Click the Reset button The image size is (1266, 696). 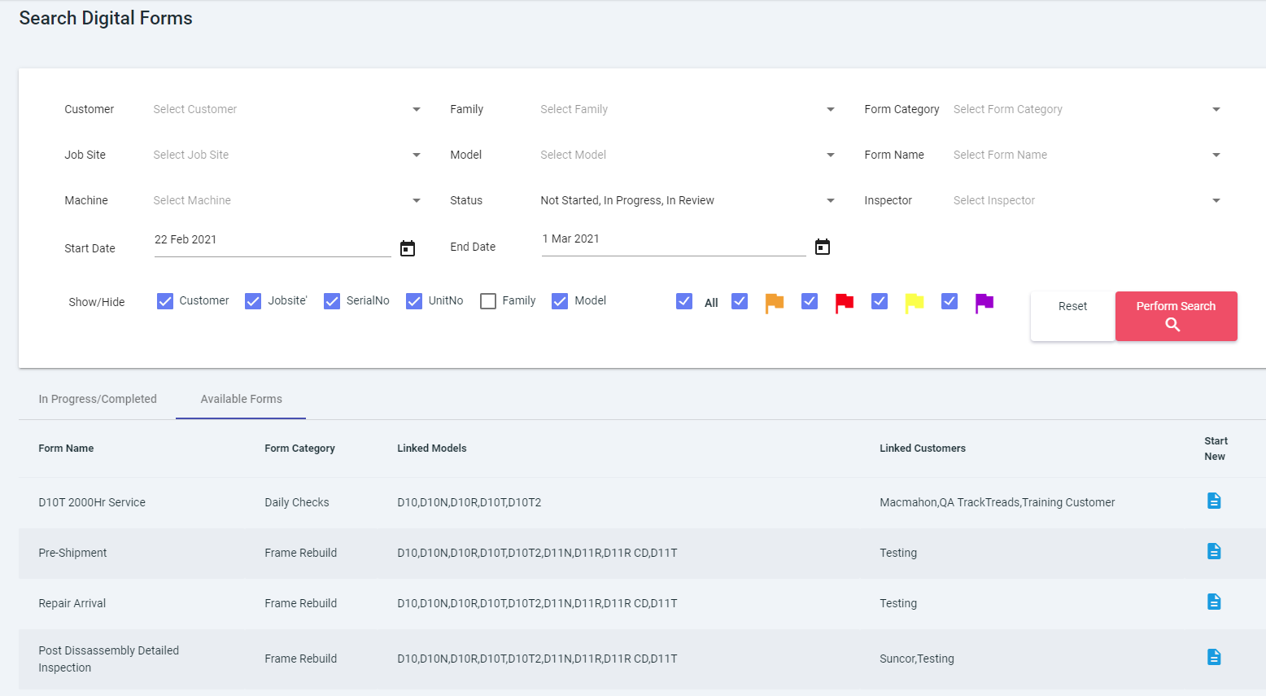(1072, 306)
